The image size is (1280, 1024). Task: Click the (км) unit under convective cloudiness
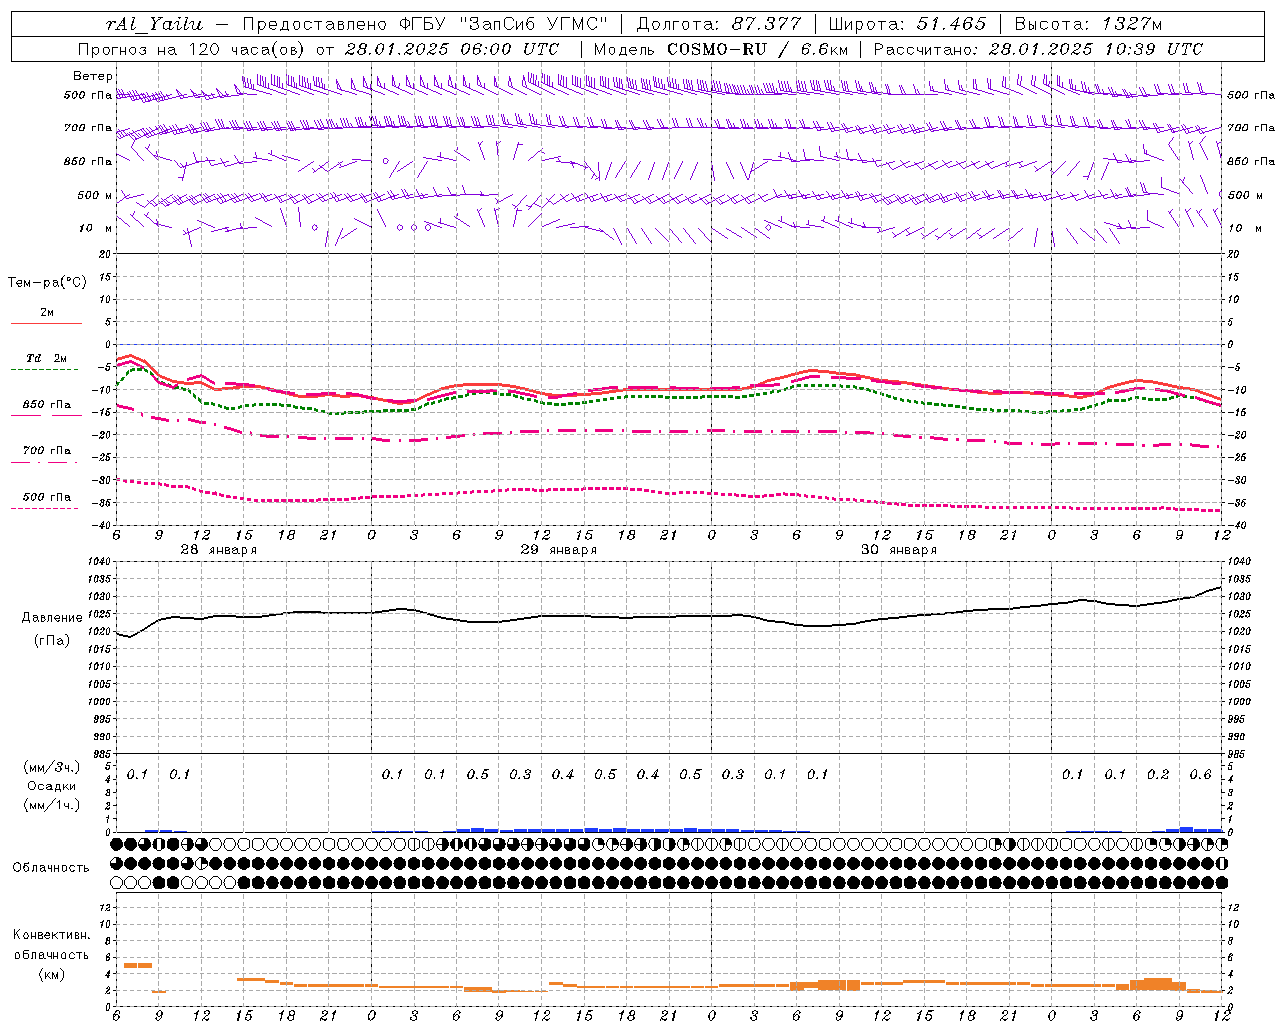pos(52,973)
